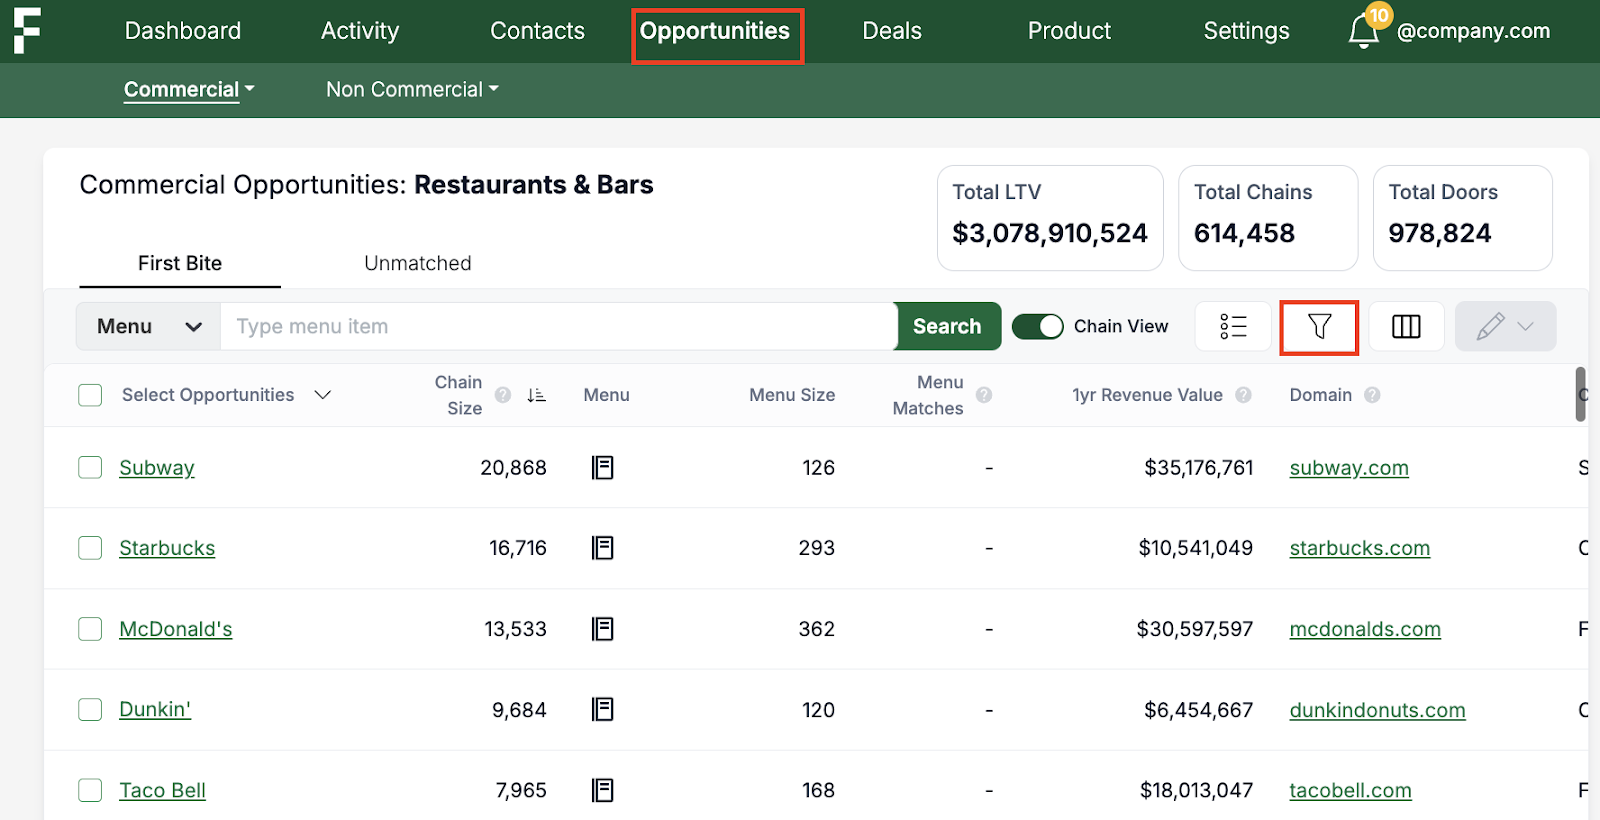1600x820 pixels.
Task: Expand the Select Opportunities chevron
Action: (x=322, y=395)
